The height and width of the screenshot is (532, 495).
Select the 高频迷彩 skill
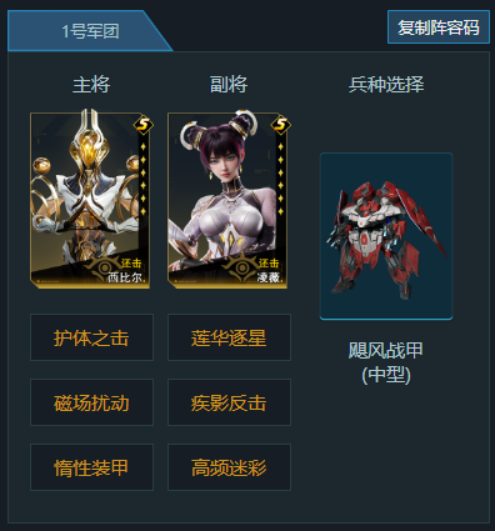(x=229, y=467)
